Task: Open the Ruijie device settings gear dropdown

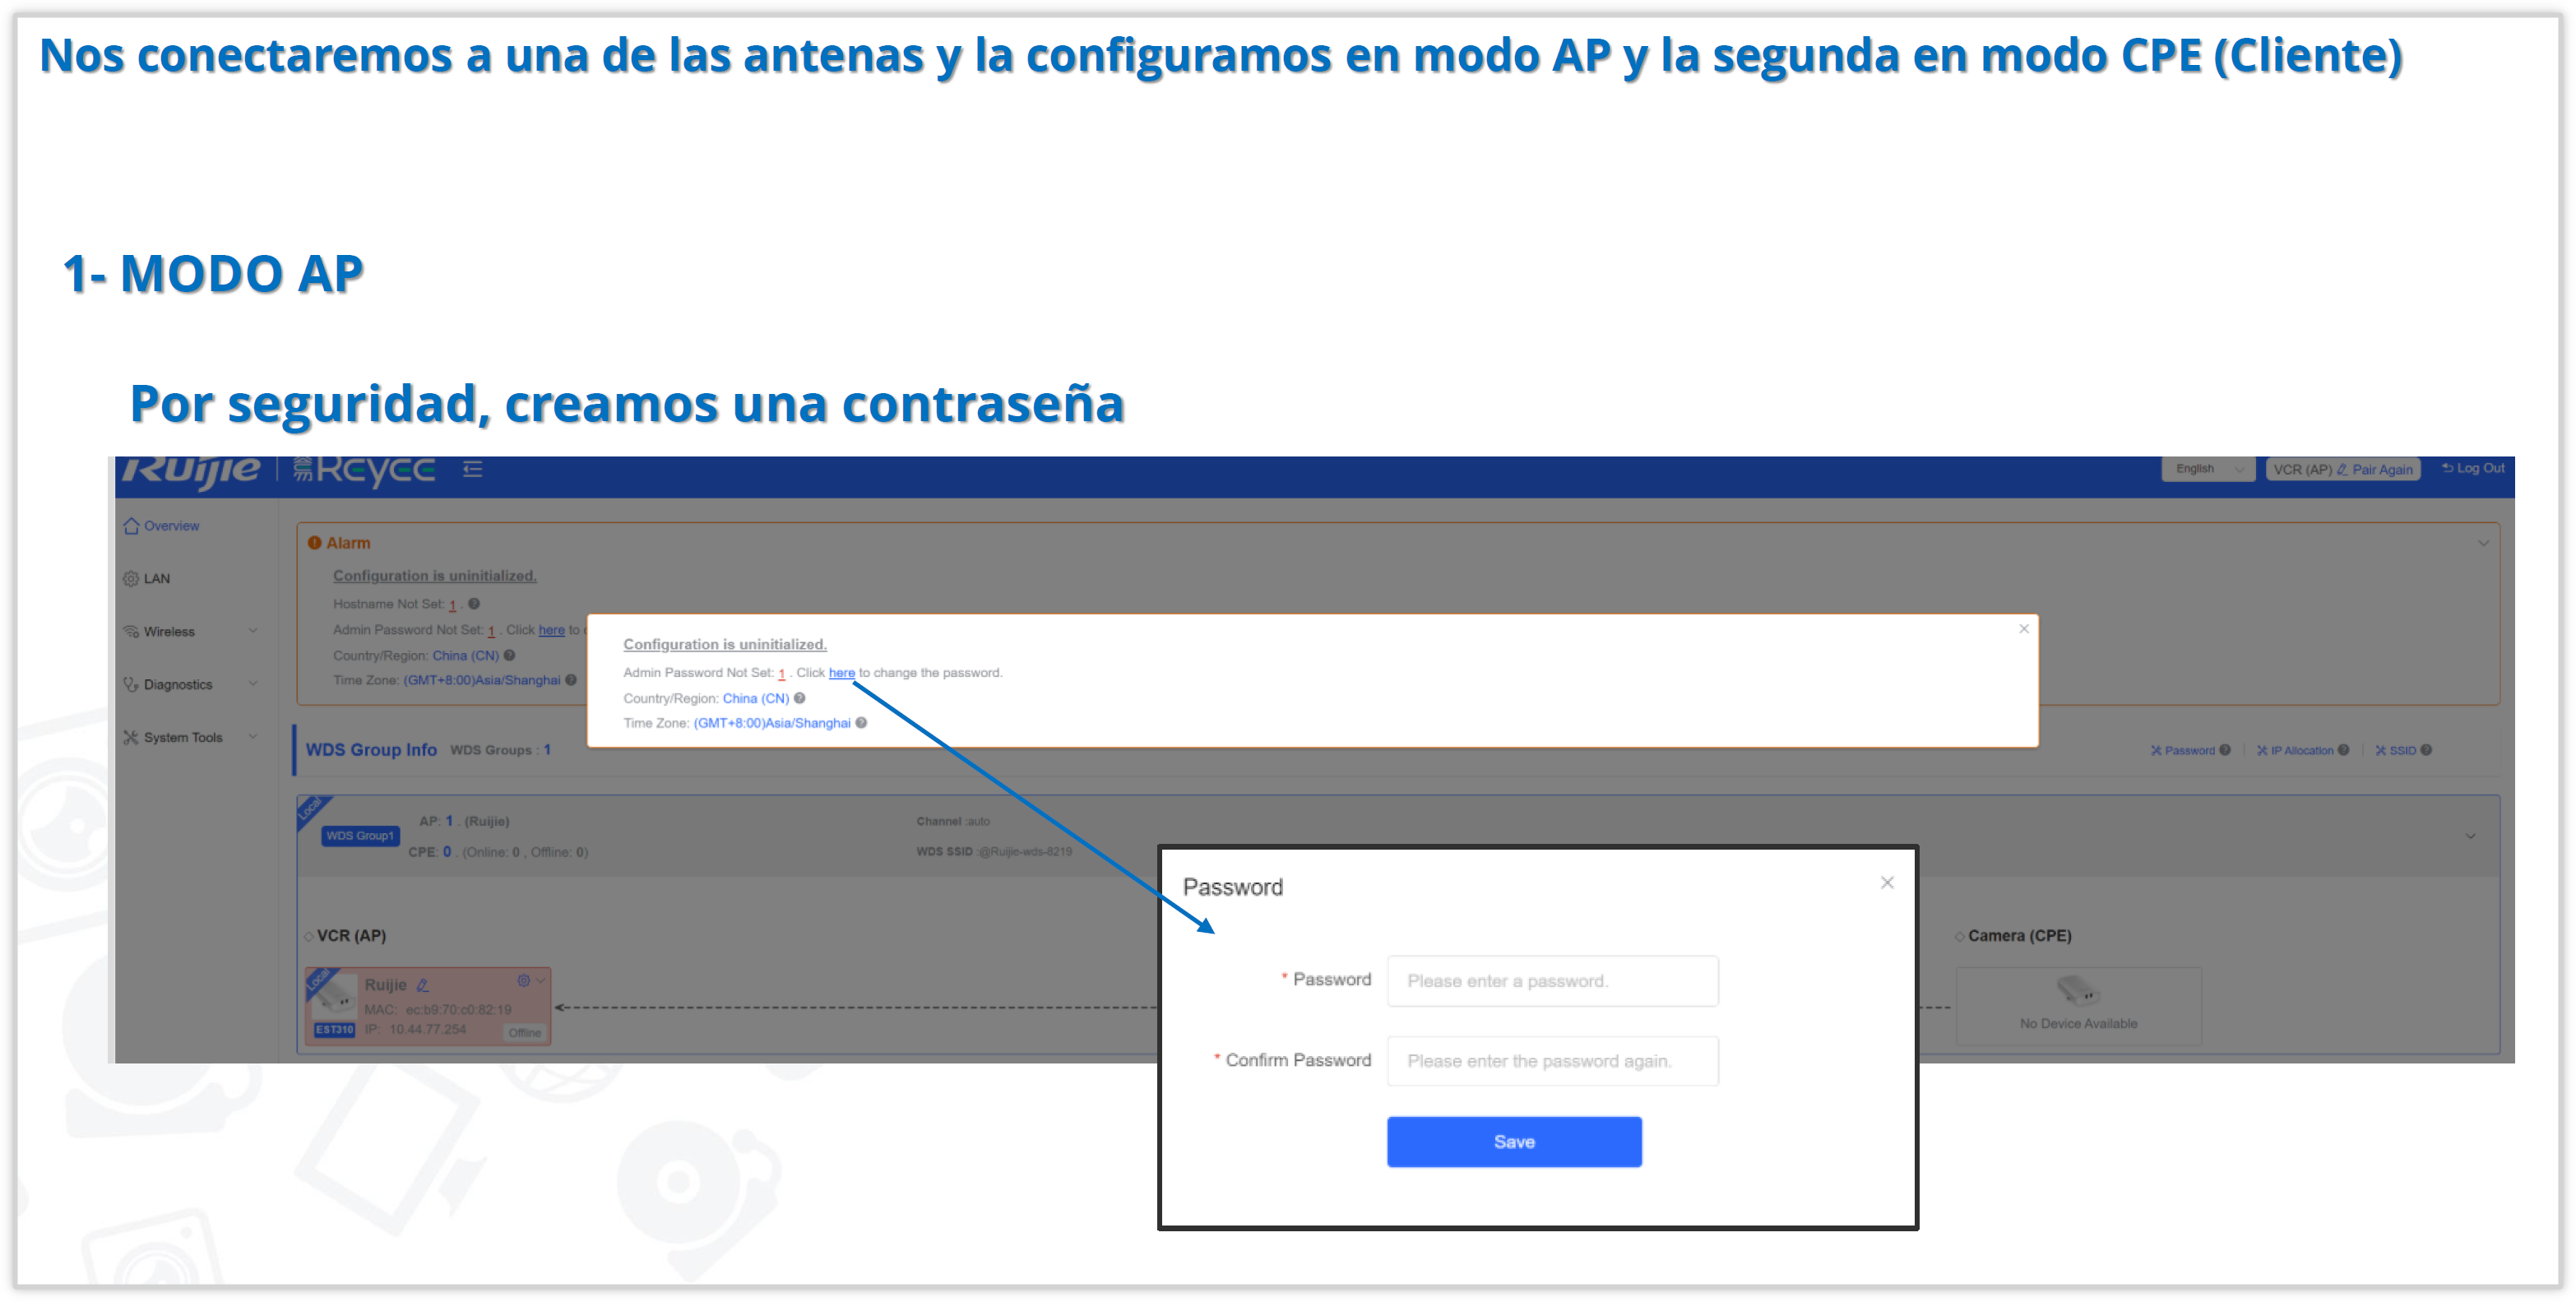Action: (531, 981)
